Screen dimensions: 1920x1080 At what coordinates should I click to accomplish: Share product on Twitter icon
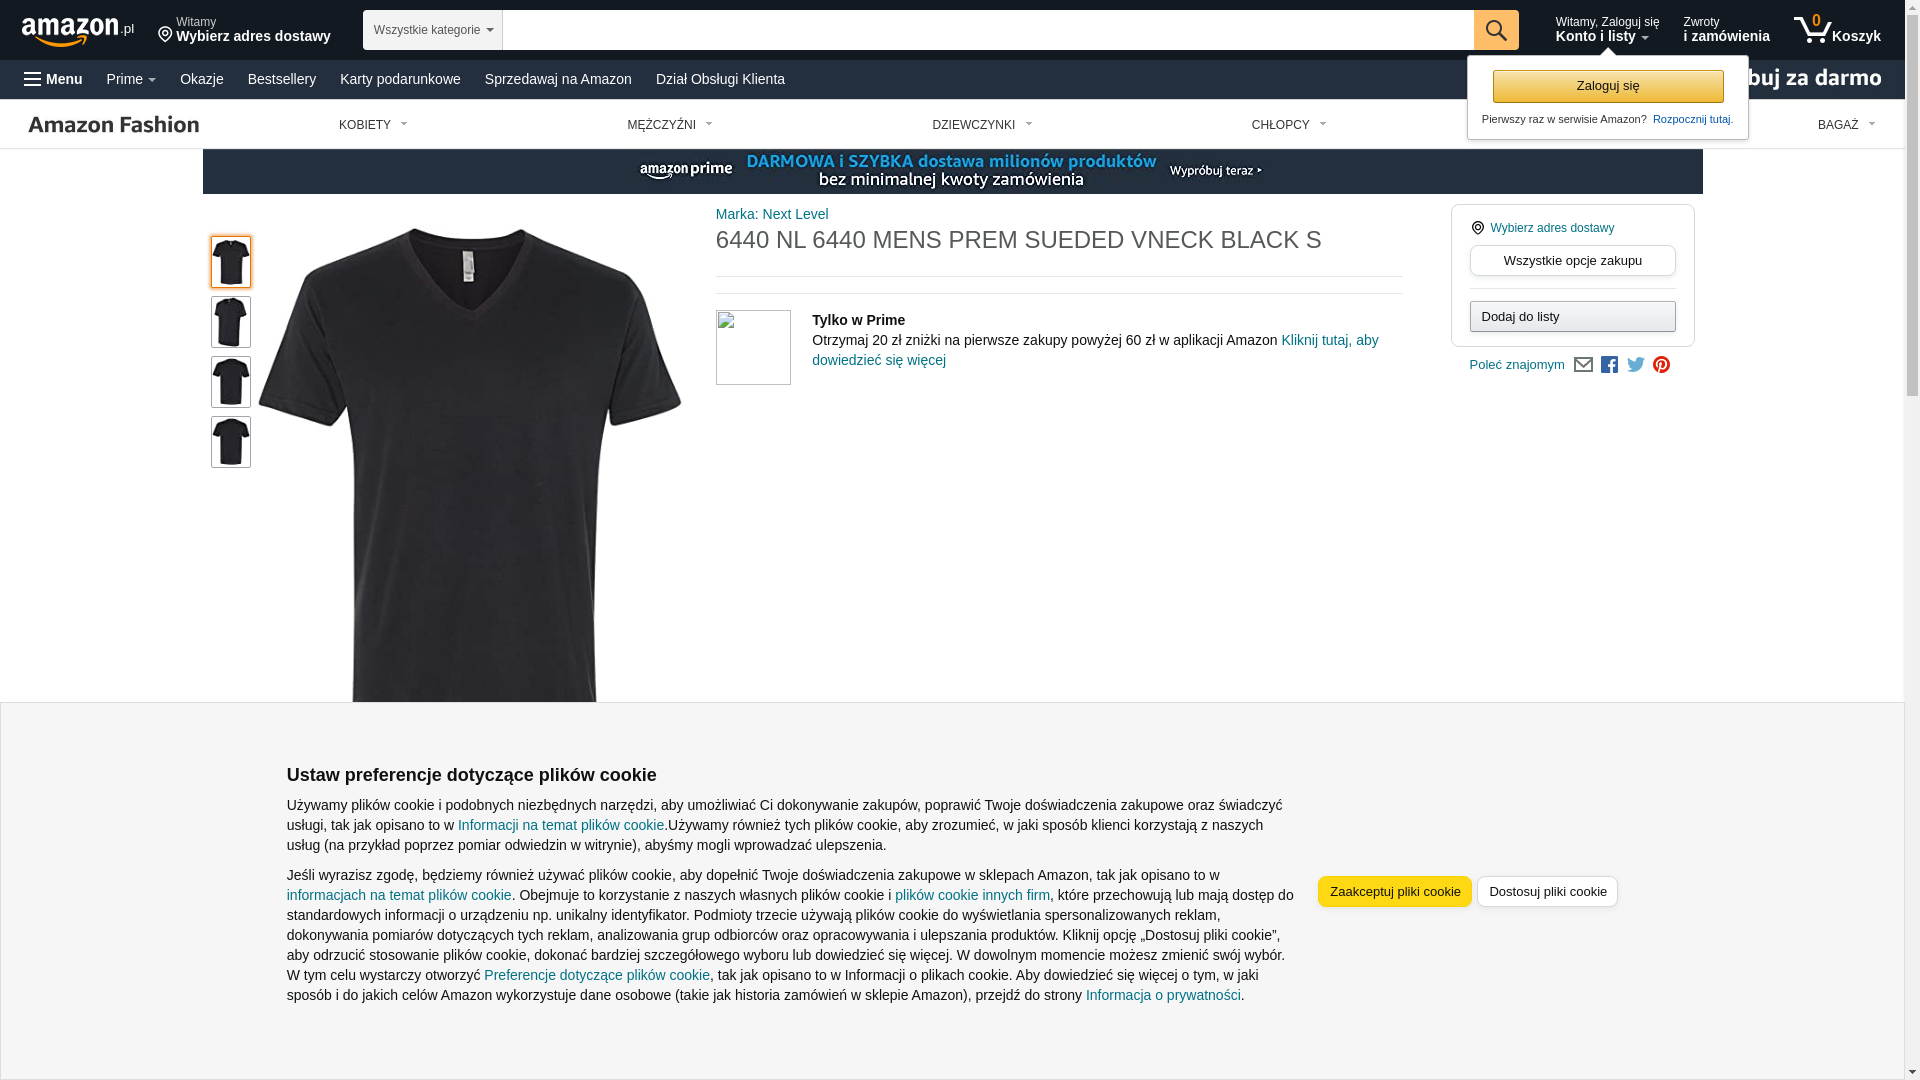coord(1636,365)
